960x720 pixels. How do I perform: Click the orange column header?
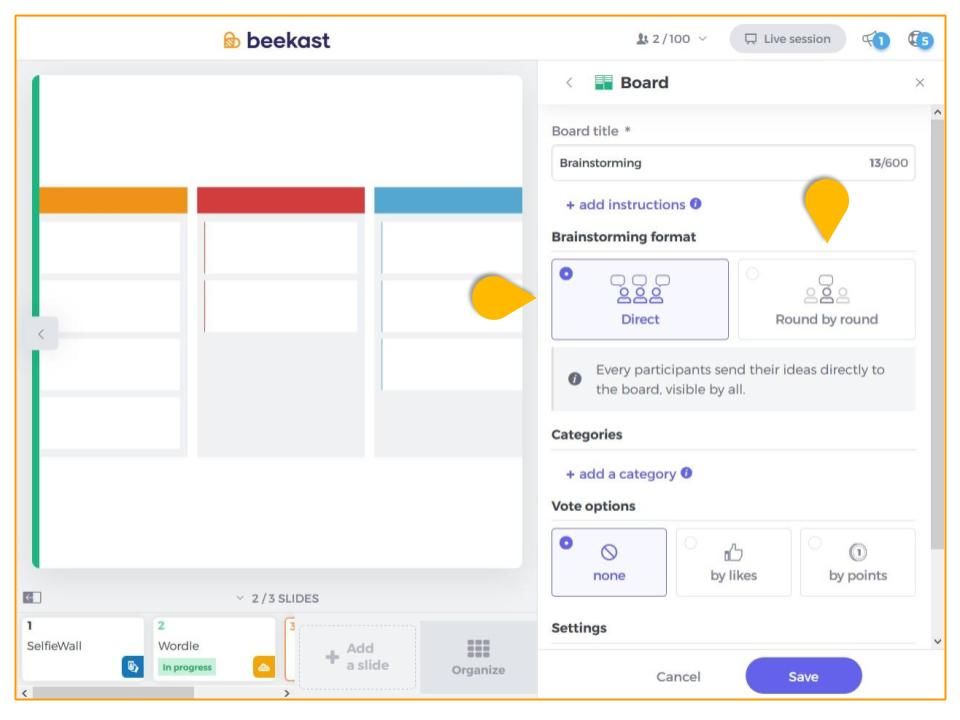113,200
